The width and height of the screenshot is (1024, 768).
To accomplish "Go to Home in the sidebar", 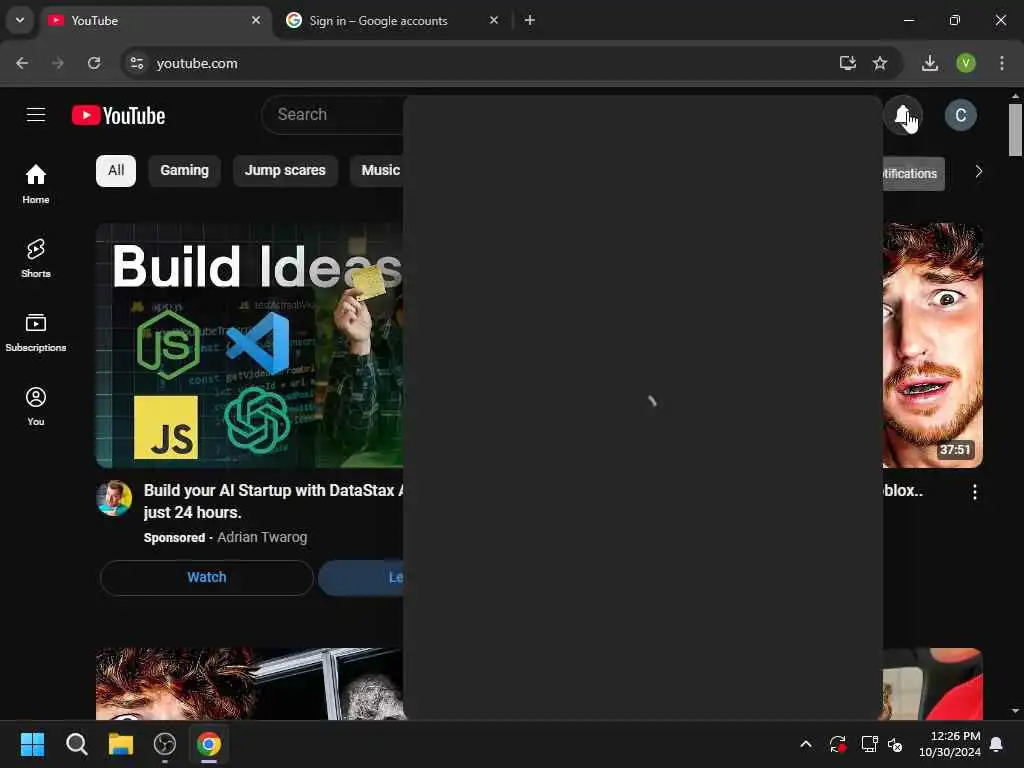I will pyautogui.click(x=36, y=184).
